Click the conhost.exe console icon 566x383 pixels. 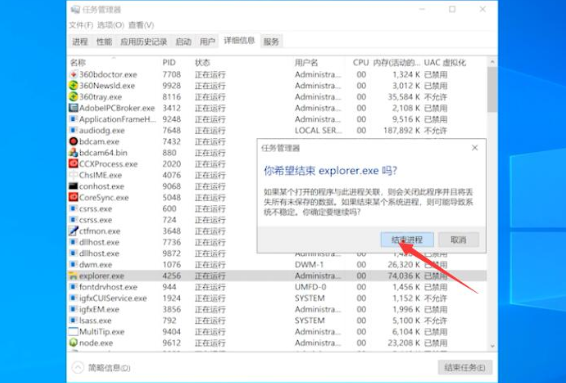[73, 186]
